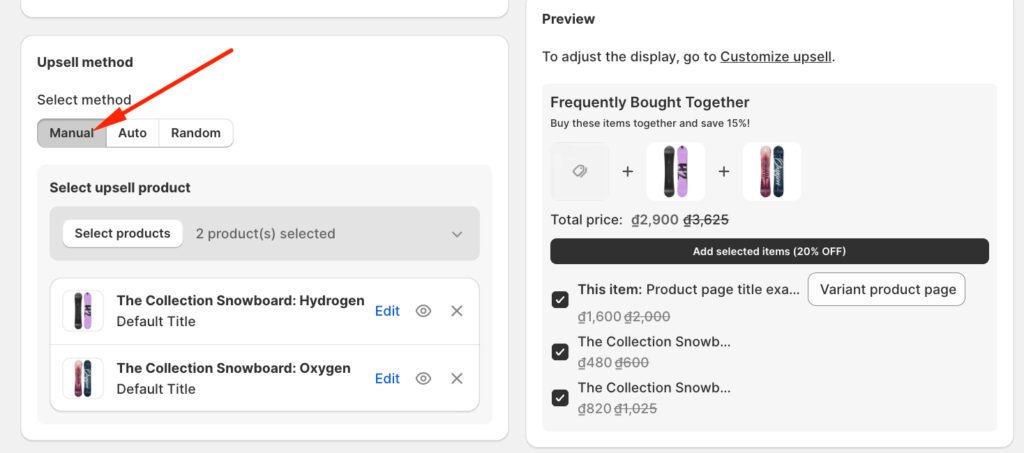This screenshot has width=1024, height=453.
Task: Click Edit for the Hydrogen snowboard
Action: (x=387, y=311)
